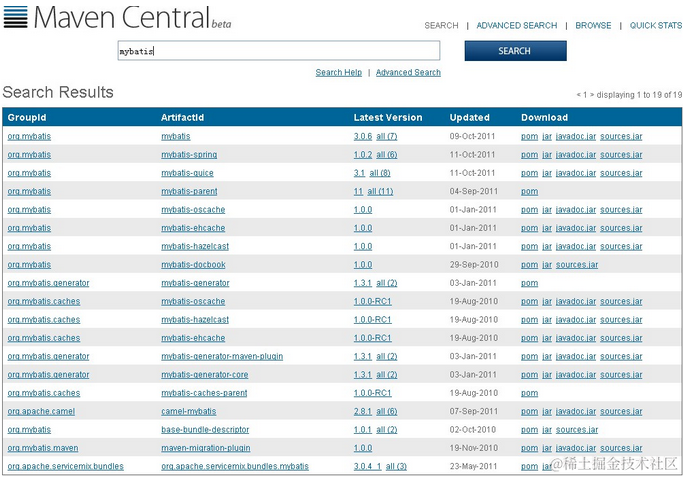Click the 29-Sep-2010 updated date
Viewport: 683px width, 477px height.
[x=474, y=264]
